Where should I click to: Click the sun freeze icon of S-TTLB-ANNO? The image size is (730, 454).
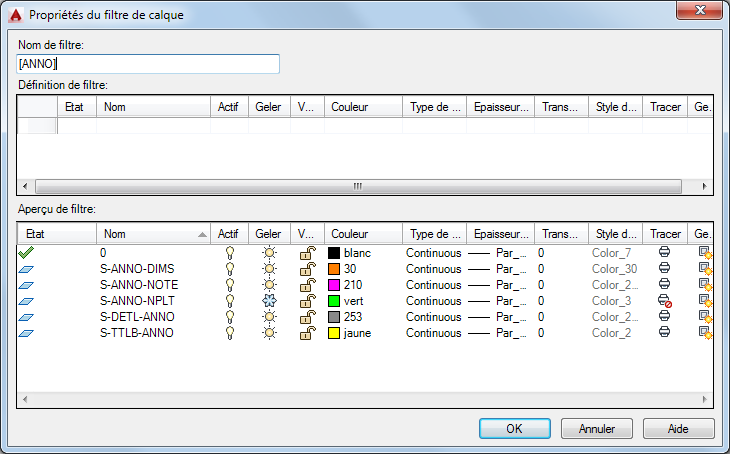pyautogui.click(x=269, y=333)
